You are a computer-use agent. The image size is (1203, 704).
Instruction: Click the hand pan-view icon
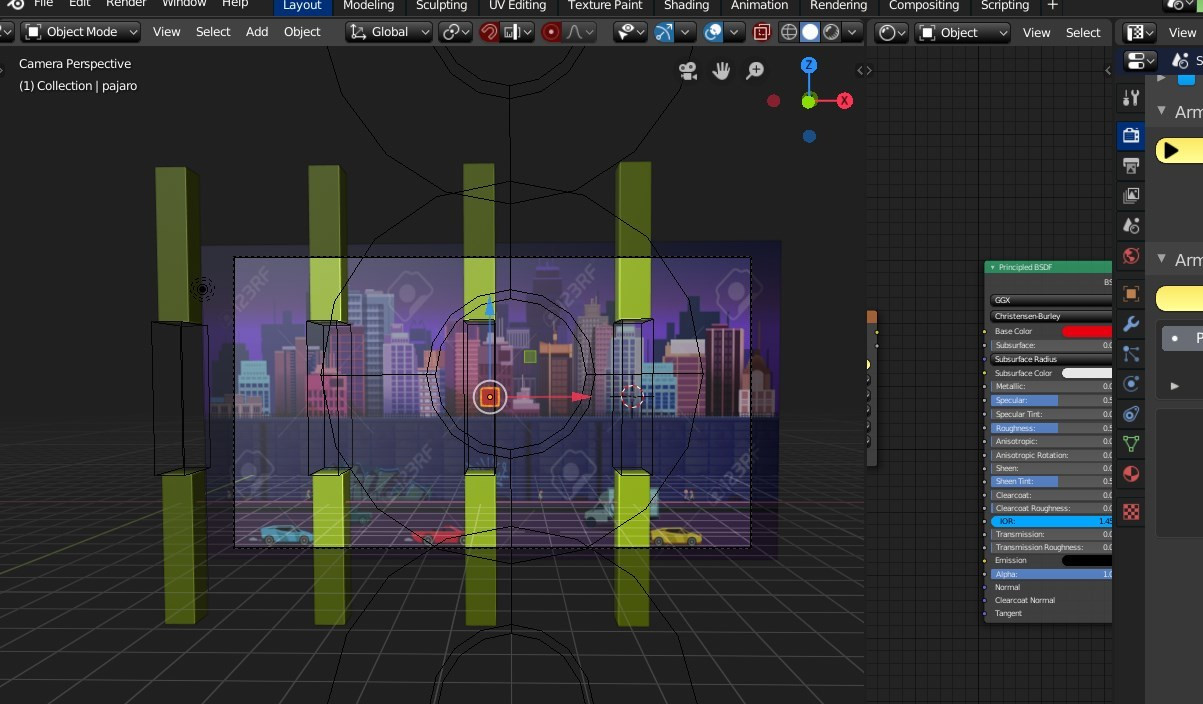[x=721, y=70]
